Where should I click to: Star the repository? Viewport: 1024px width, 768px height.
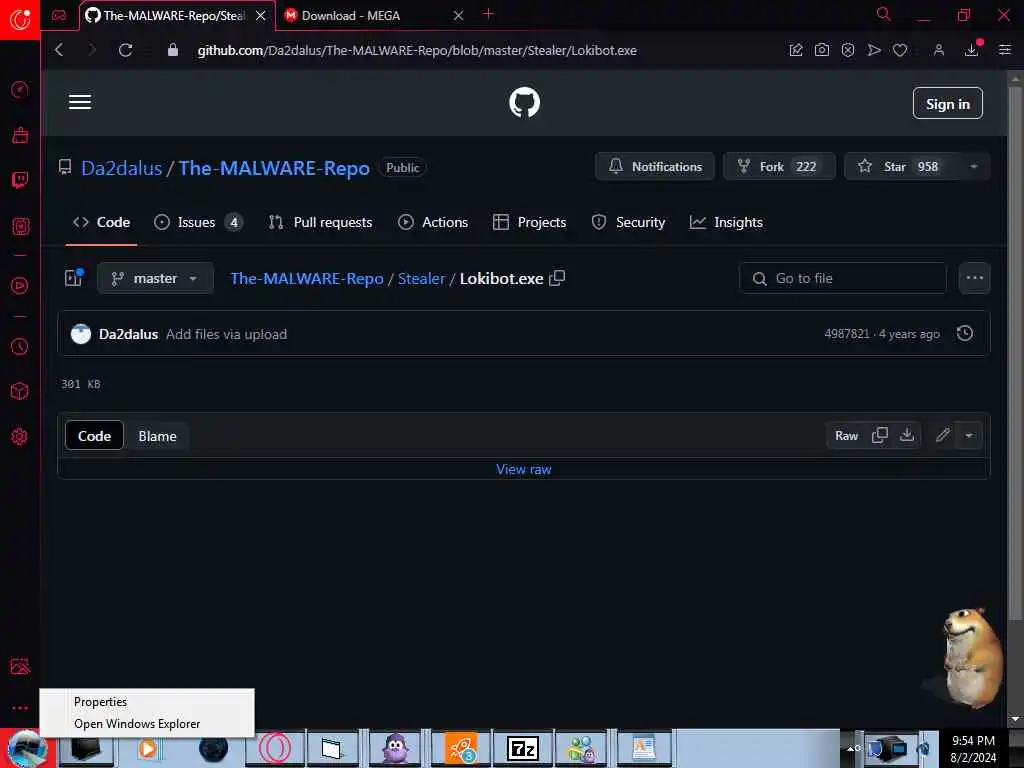pos(901,167)
